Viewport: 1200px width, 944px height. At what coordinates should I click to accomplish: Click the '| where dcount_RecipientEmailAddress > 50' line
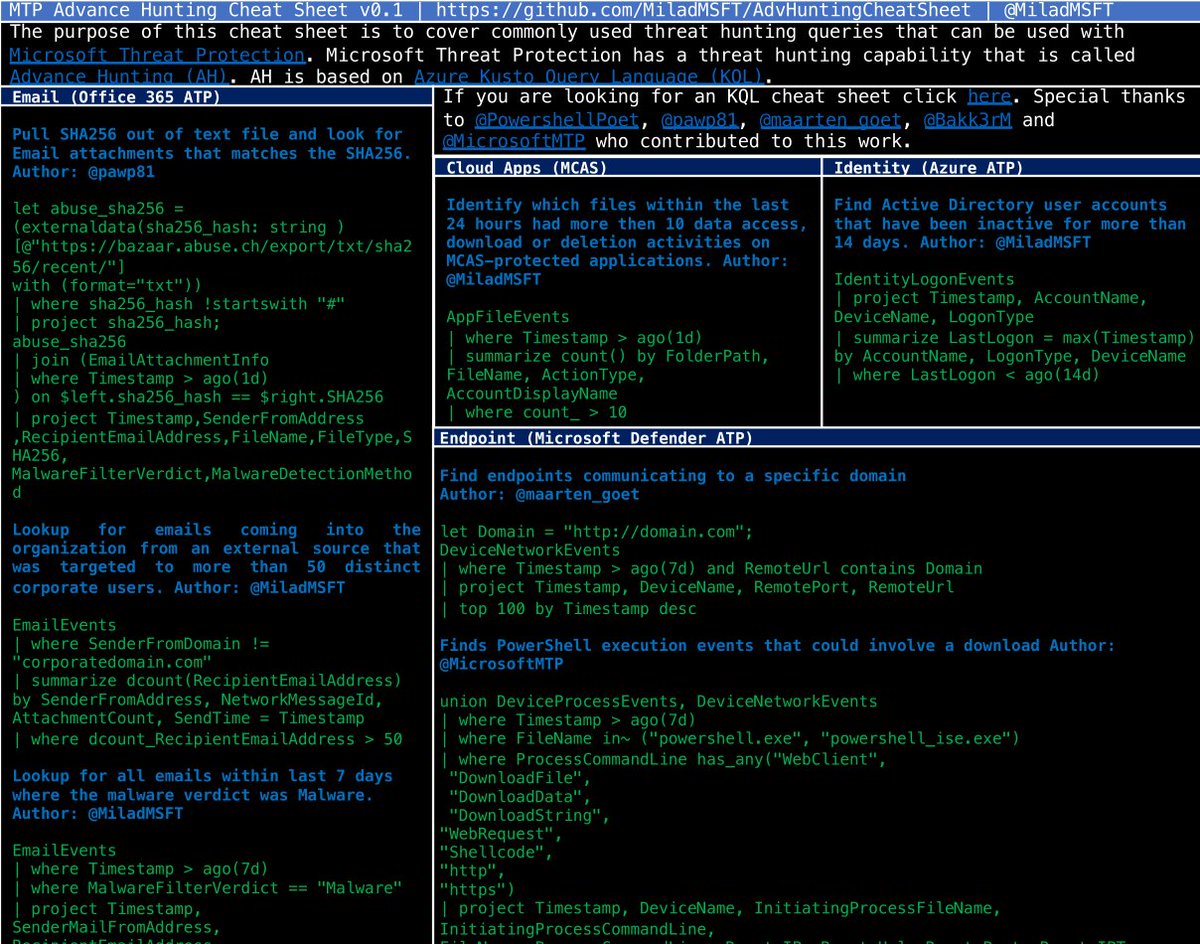(207, 739)
